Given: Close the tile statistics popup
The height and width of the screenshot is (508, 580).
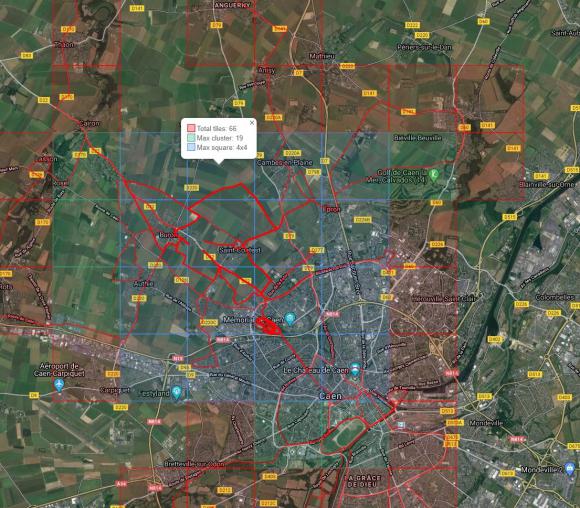Looking at the screenshot, I should coord(252,122).
